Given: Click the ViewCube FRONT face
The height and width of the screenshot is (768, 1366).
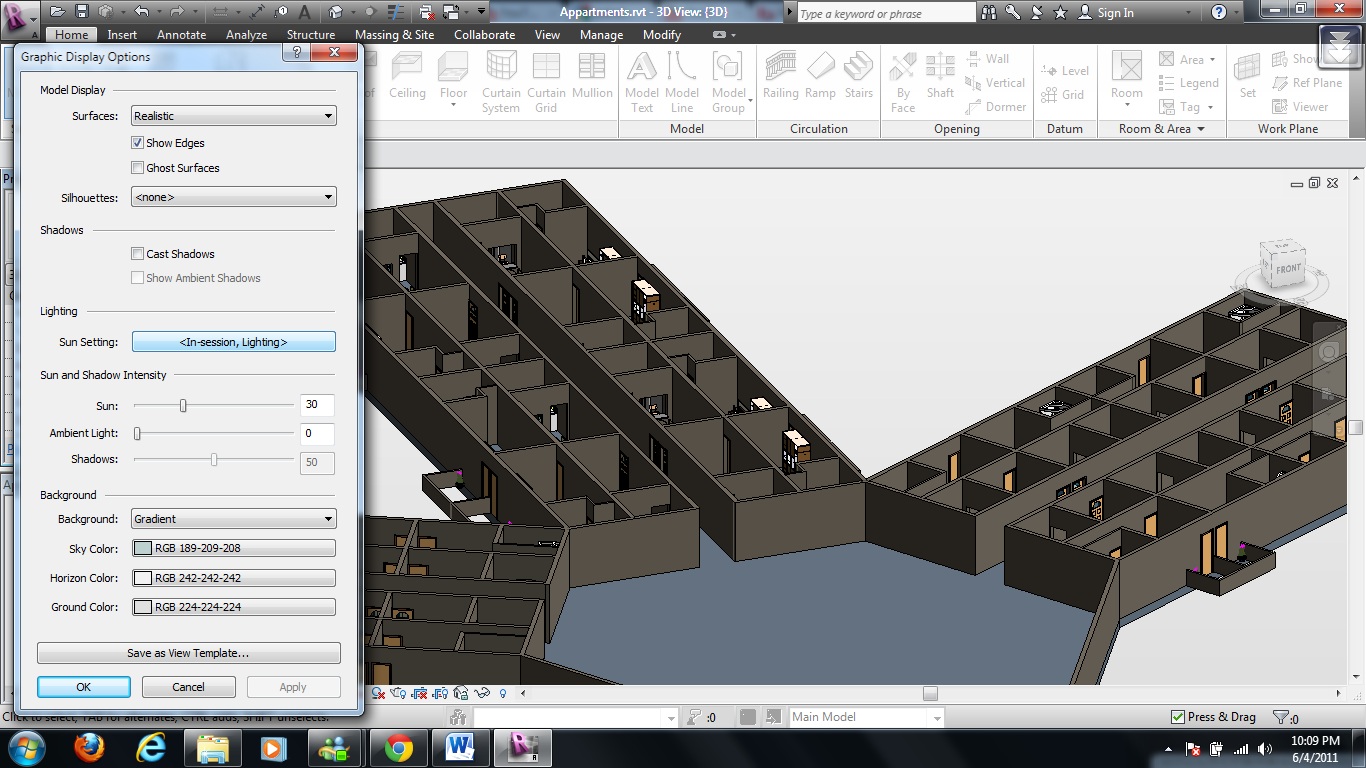Looking at the screenshot, I should coord(1287,269).
